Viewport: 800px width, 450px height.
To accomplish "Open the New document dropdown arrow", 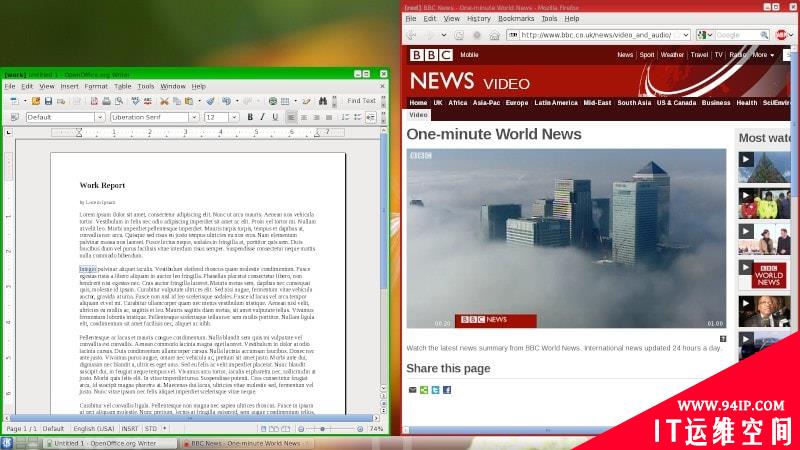I will pyautogui.click(x=24, y=101).
